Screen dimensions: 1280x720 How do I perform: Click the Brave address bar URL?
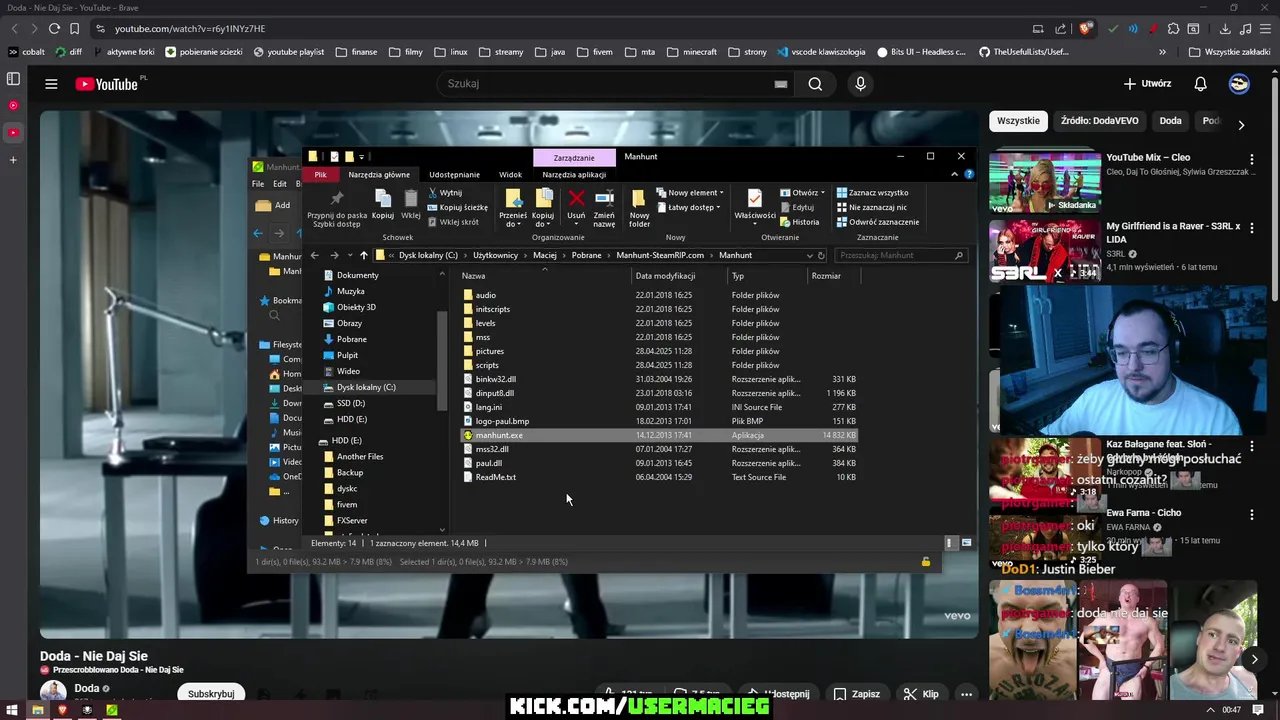click(190, 29)
